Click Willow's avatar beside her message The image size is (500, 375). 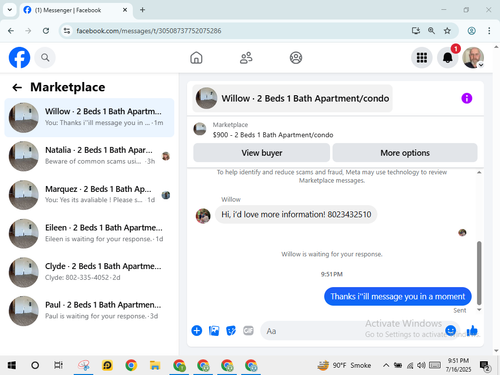tap(203, 216)
